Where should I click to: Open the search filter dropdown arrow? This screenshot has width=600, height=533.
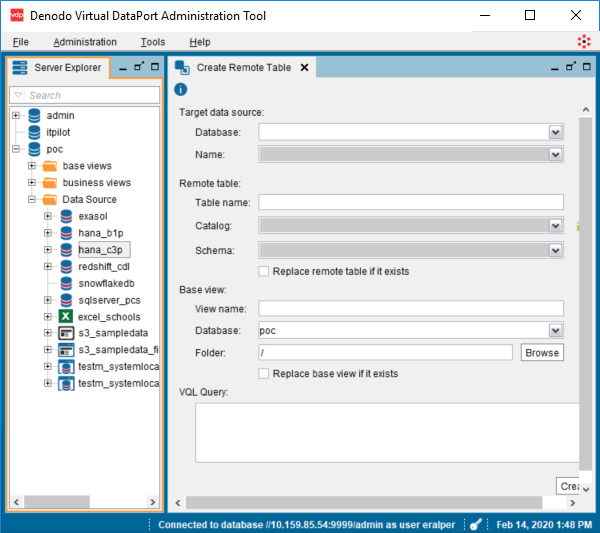click(x=18, y=95)
